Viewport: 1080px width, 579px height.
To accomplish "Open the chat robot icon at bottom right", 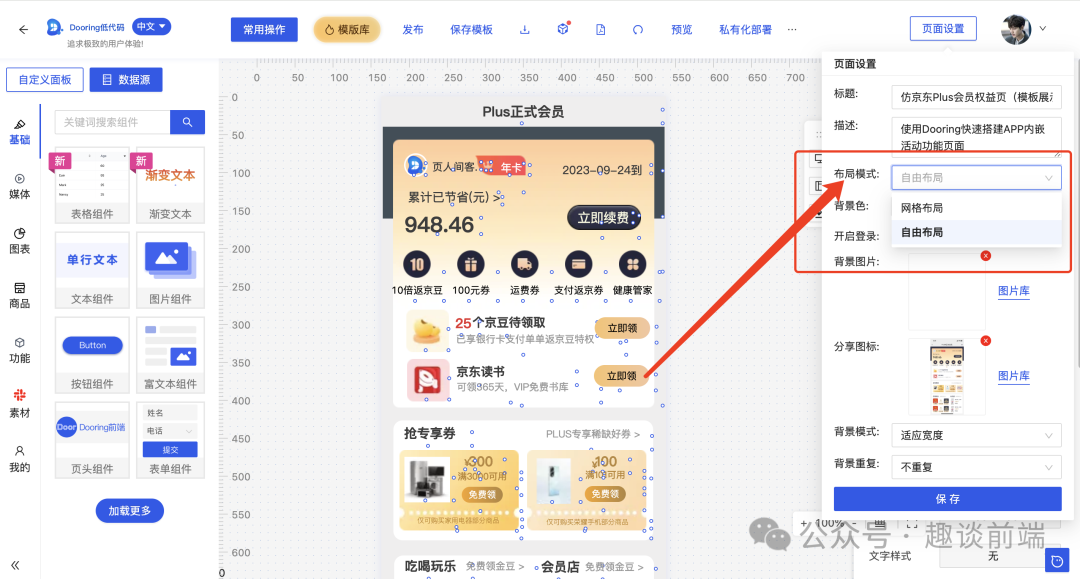I will click(x=1057, y=561).
